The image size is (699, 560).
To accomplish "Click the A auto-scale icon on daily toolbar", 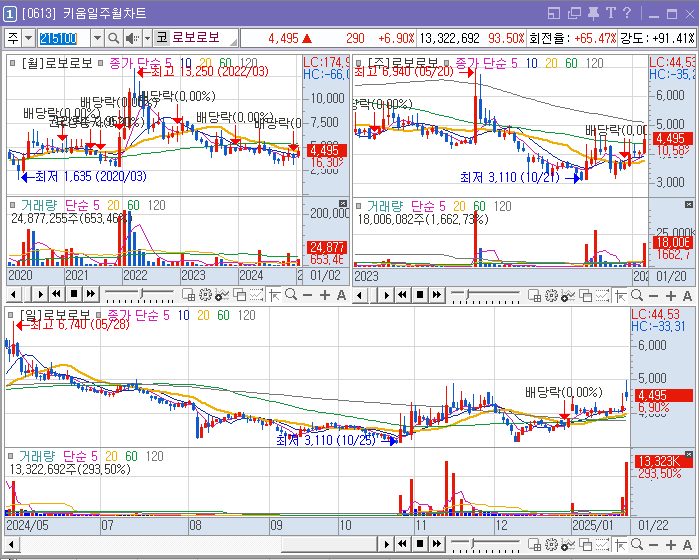I will pyautogui.click(x=687, y=545).
